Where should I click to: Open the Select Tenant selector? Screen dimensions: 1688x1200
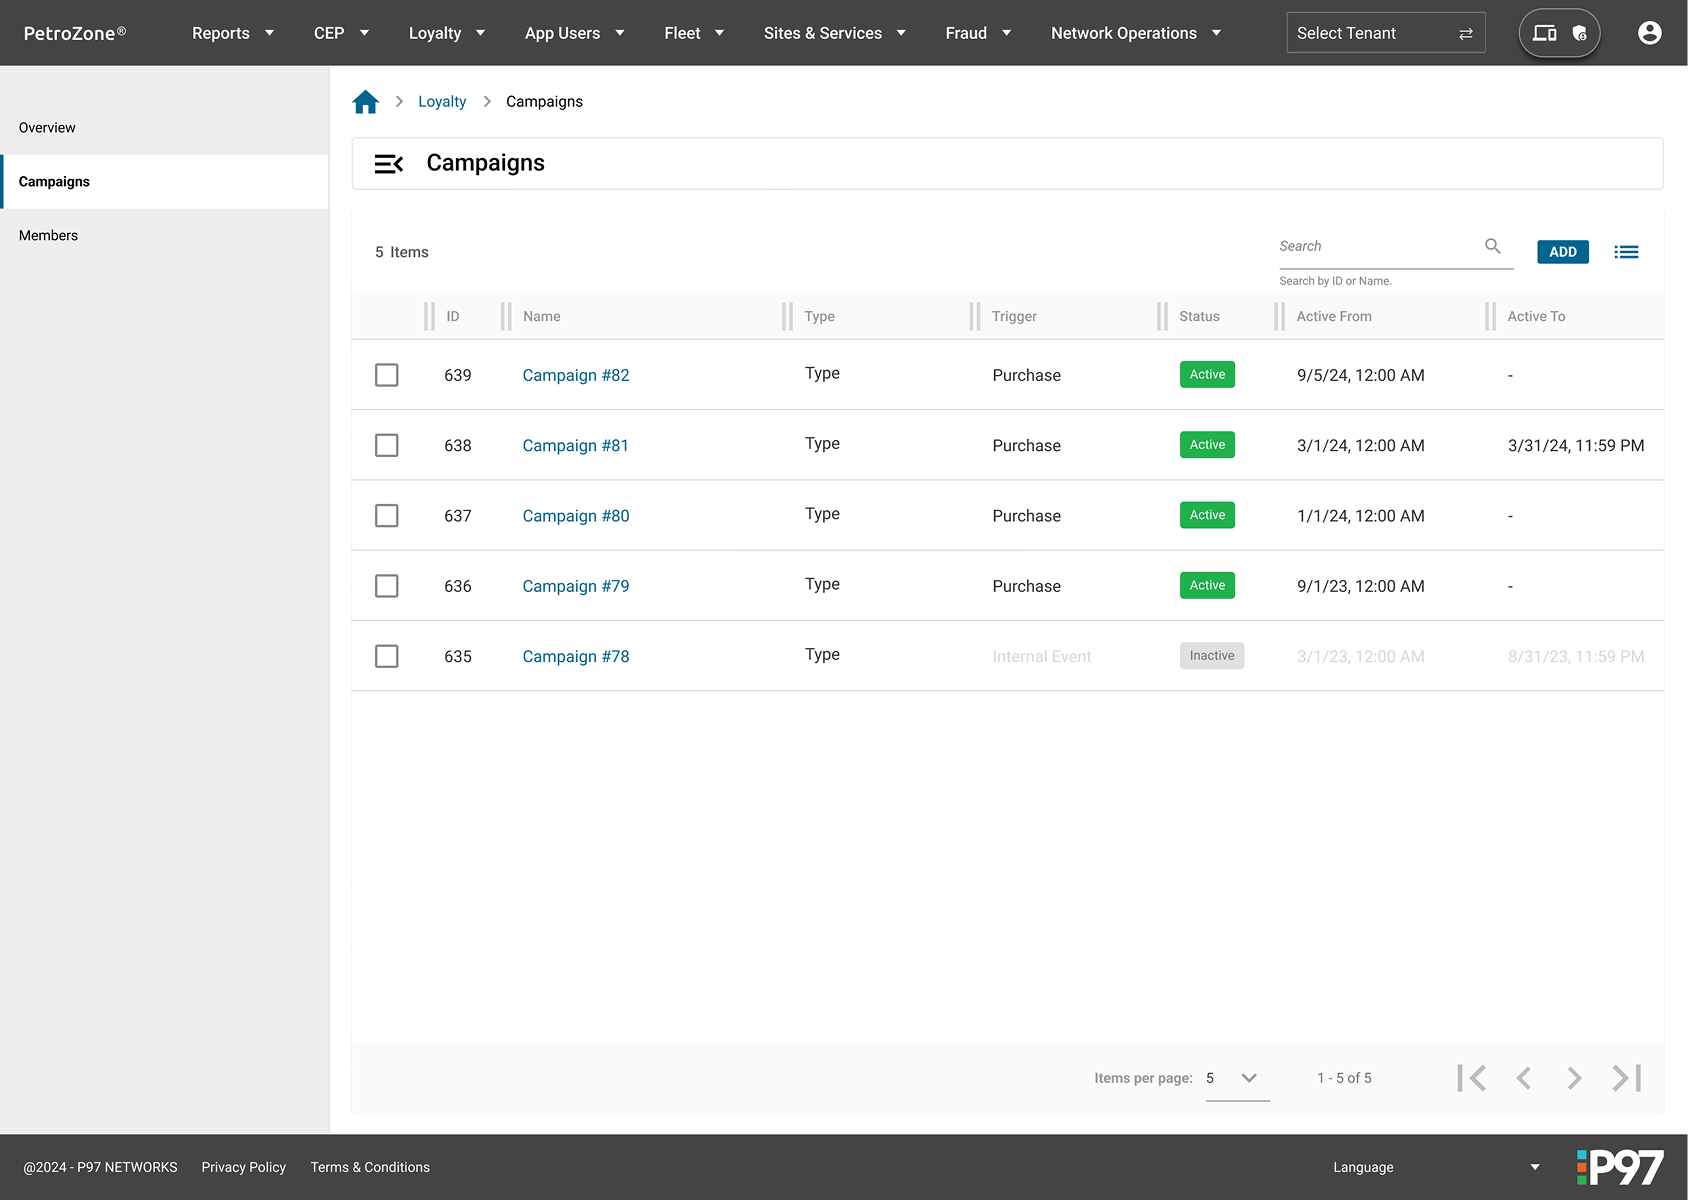[x=1384, y=33]
